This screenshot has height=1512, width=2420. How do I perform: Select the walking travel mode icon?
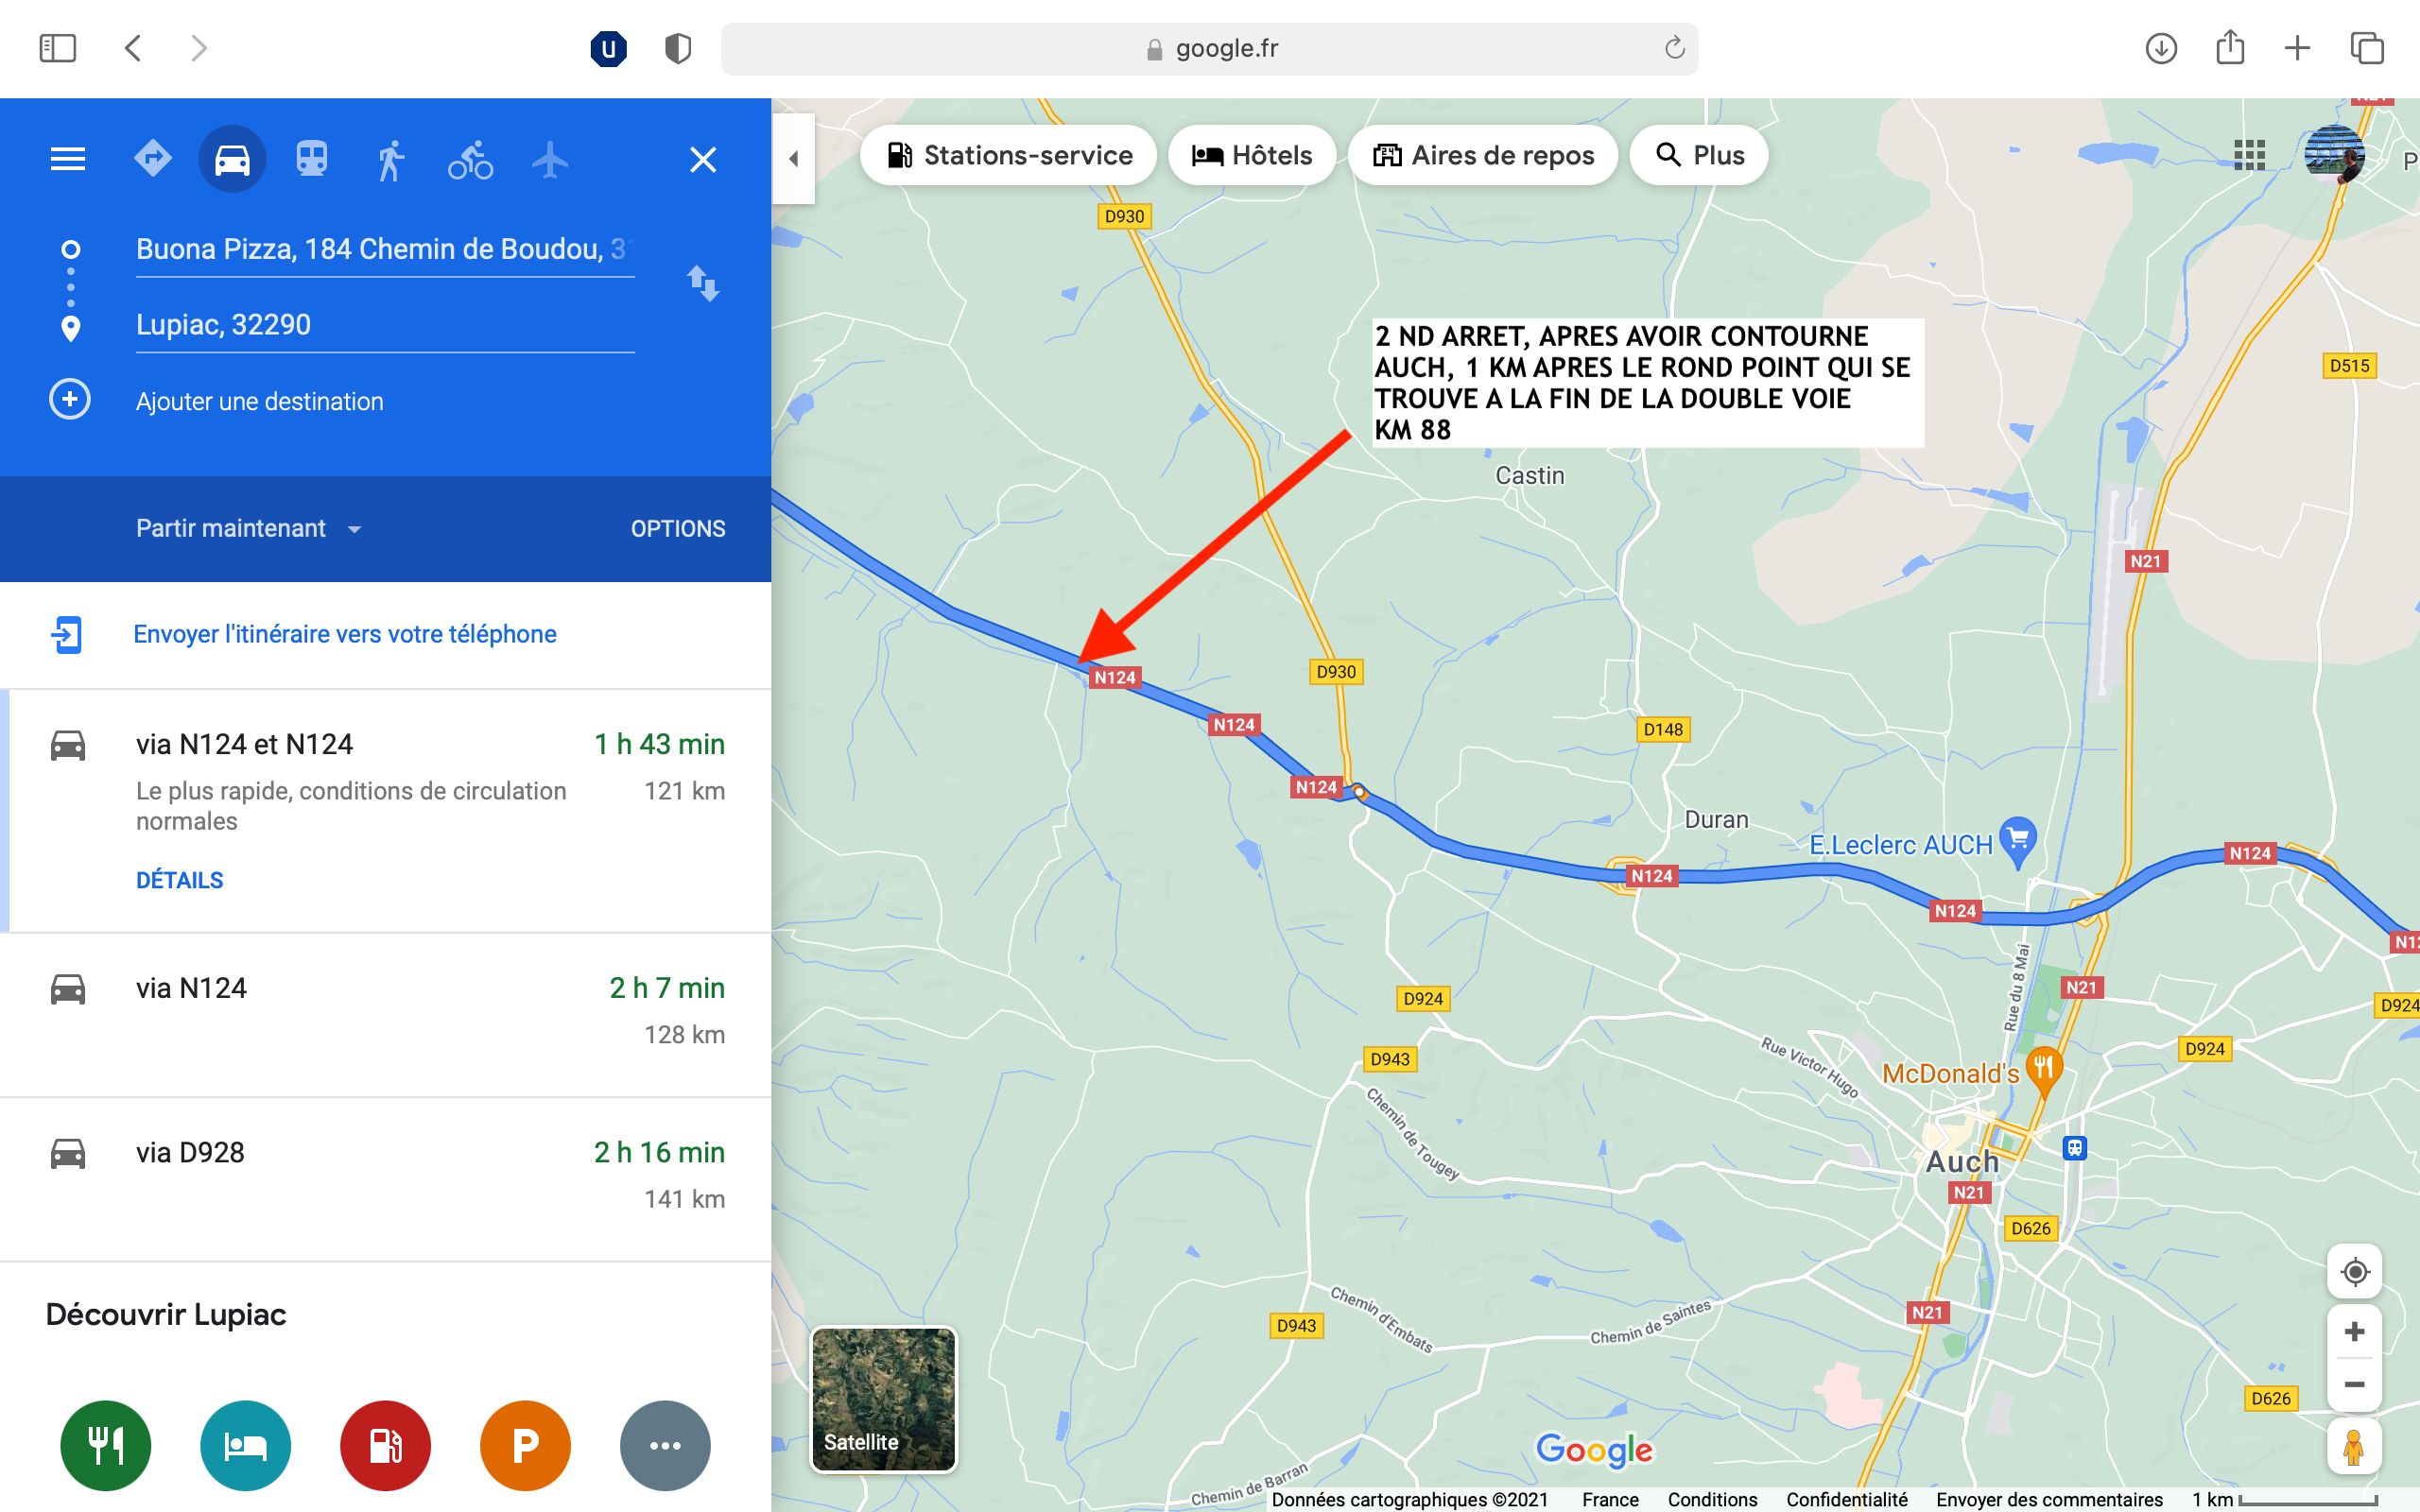point(391,159)
